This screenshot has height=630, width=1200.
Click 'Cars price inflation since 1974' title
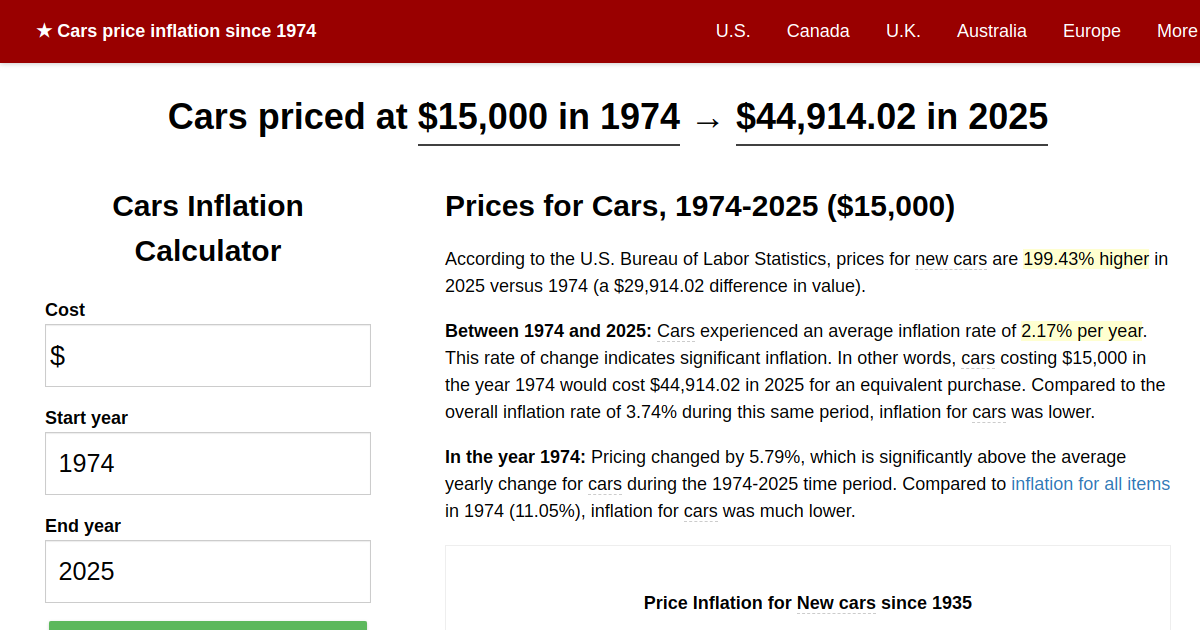pyautogui.click(x=186, y=31)
